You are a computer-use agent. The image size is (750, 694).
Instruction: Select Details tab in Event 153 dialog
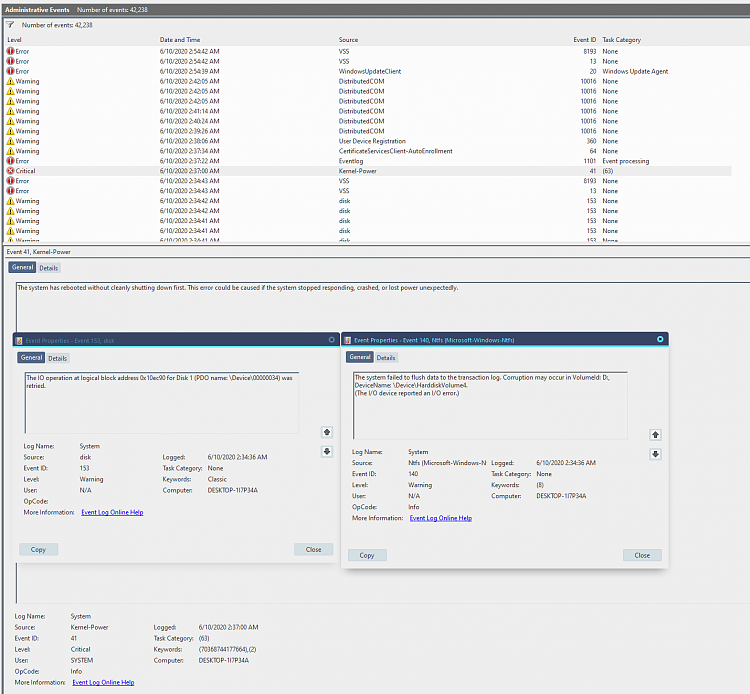[x=57, y=358]
